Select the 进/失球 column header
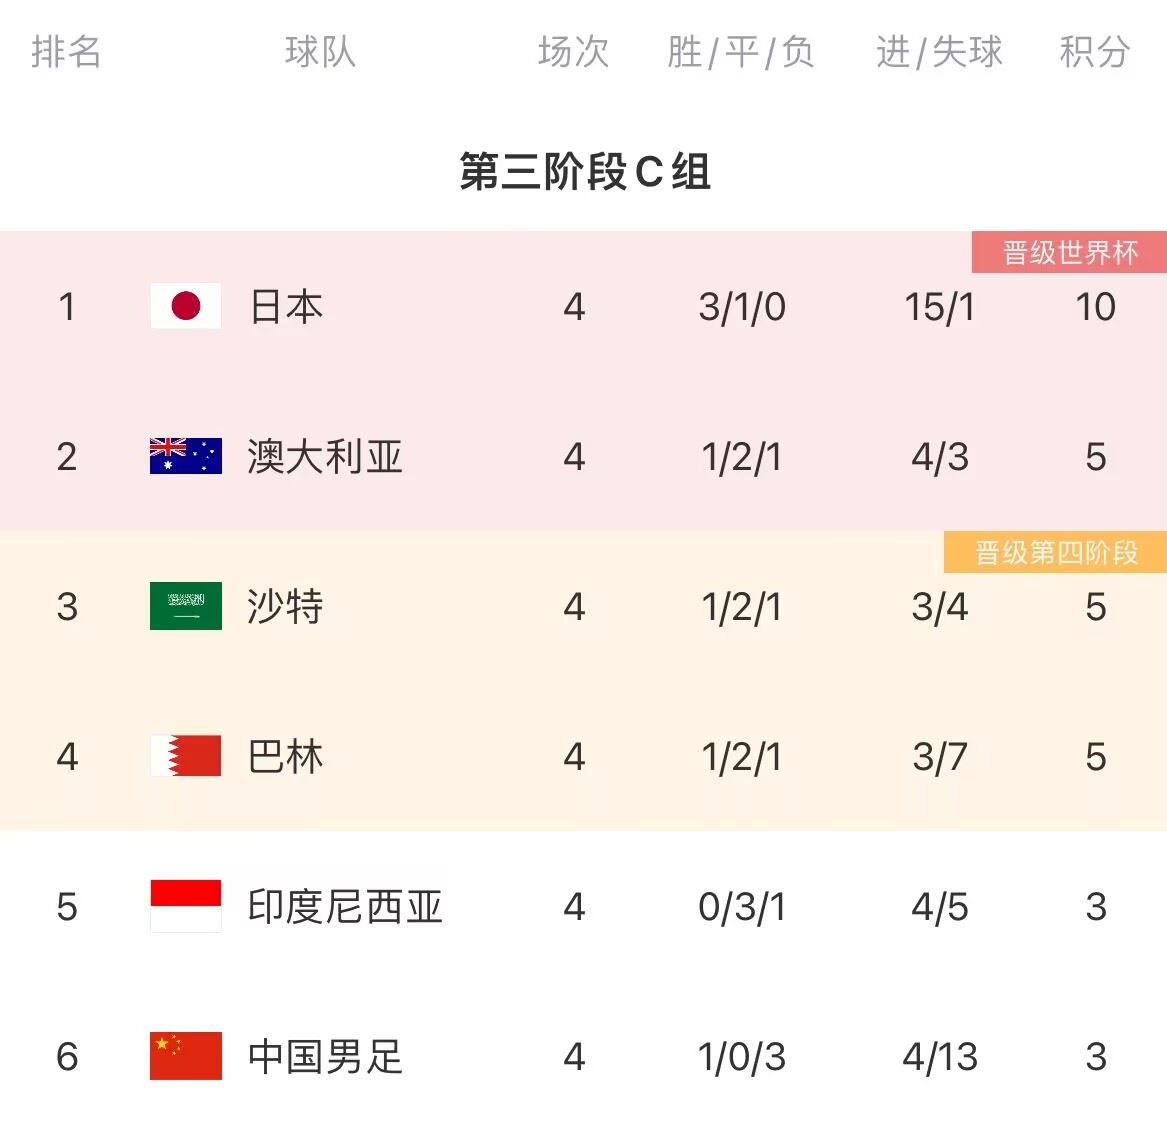The height and width of the screenshot is (1143, 1167). [x=939, y=52]
